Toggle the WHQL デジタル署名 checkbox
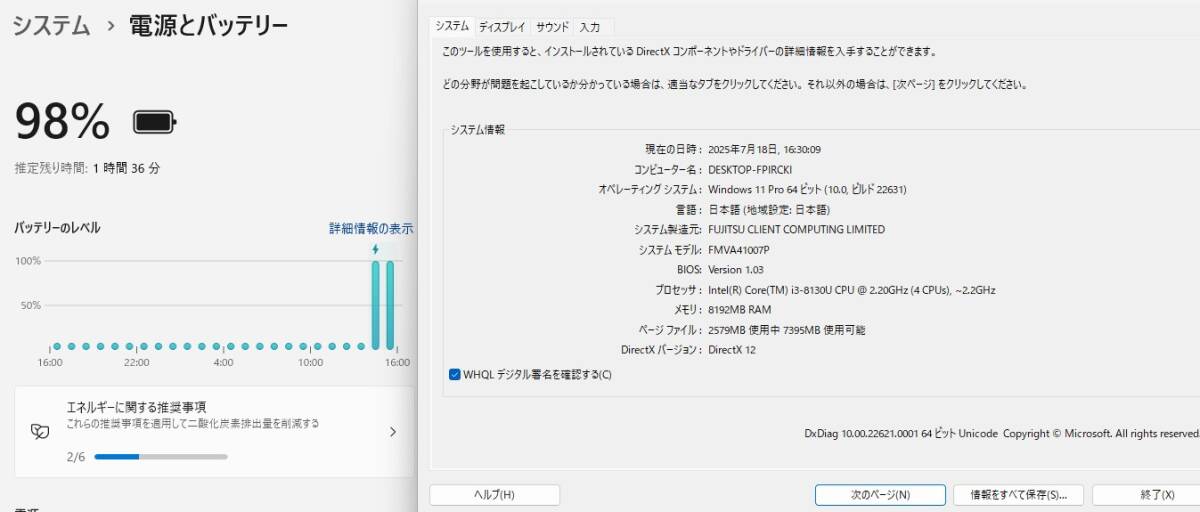This screenshot has height=512, width=1200. (455, 375)
